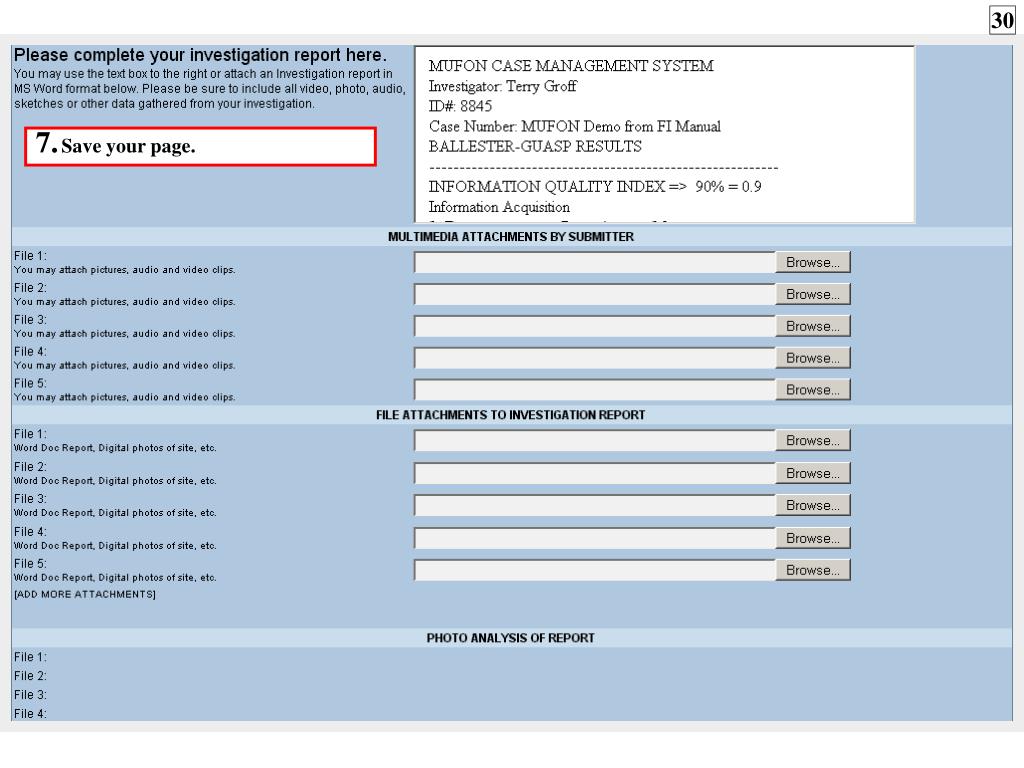The image size is (1024, 768).
Task: Click Browse for Multimedia File 5
Action: point(812,390)
